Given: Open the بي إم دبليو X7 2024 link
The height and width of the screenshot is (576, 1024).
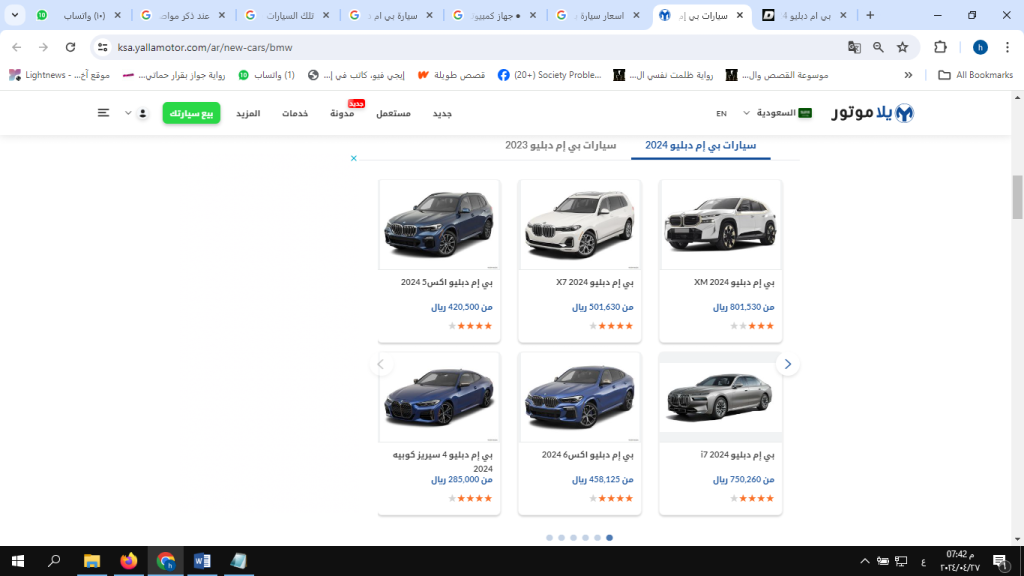Looking at the screenshot, I should point(594,283).
